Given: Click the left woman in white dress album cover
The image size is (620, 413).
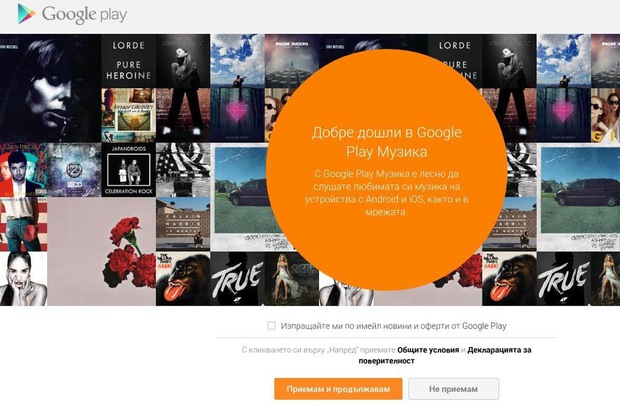Looking at the screenshot, I should 292,281.
